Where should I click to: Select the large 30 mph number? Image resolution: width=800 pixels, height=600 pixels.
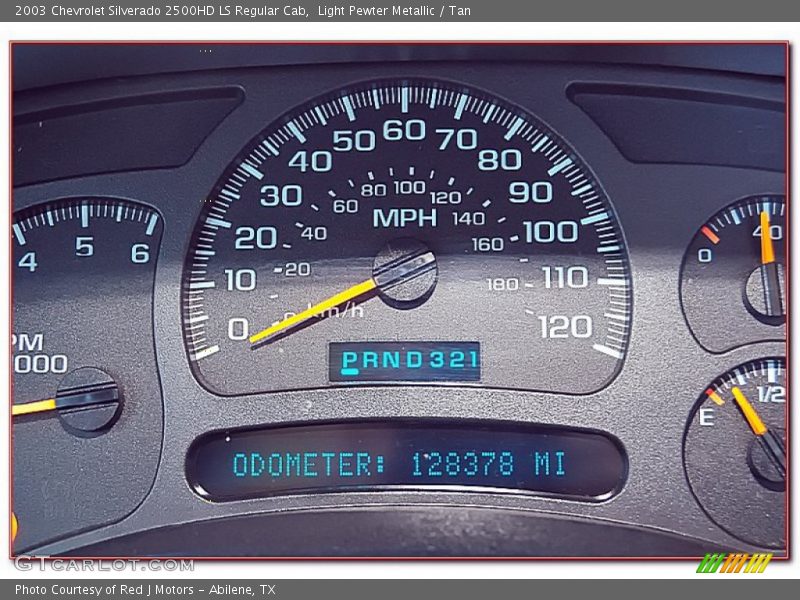pos(281,195)
